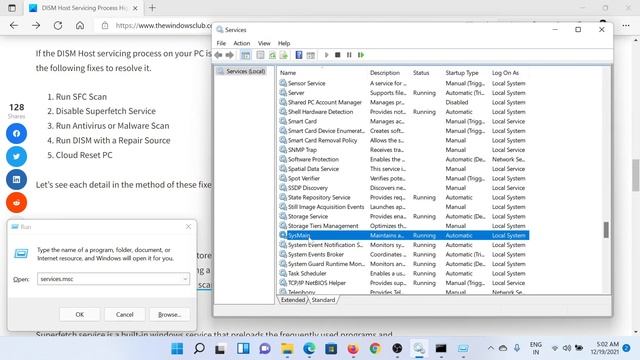Open the Action menu in Services
This screenshot has height=360, width=640.
(x=242, y=43)
